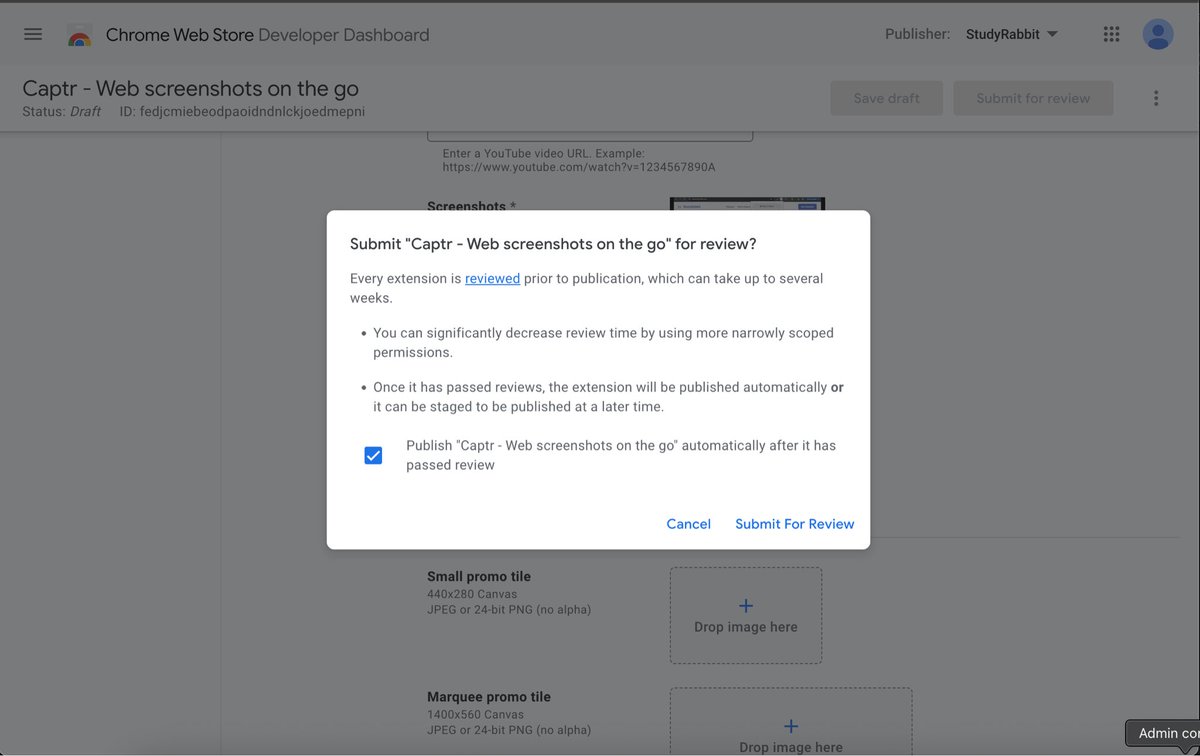Image resolution: width=1200 pixels, height=756 pixels.
Task: Click the 'Chrome Web Store Developer Dashboard' title
Action: pos(267,35)
